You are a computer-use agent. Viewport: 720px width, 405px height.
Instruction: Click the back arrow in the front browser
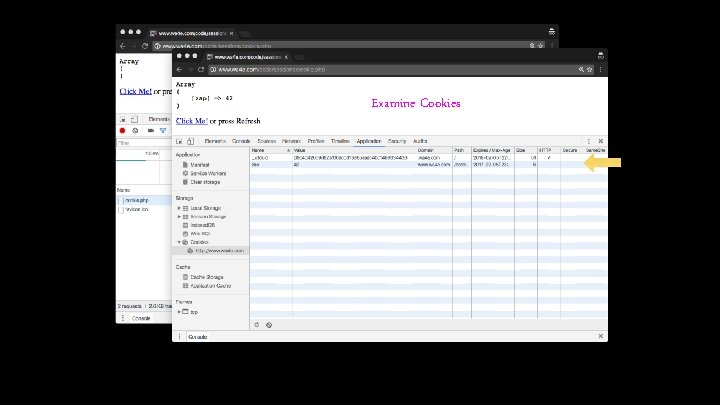180,69
